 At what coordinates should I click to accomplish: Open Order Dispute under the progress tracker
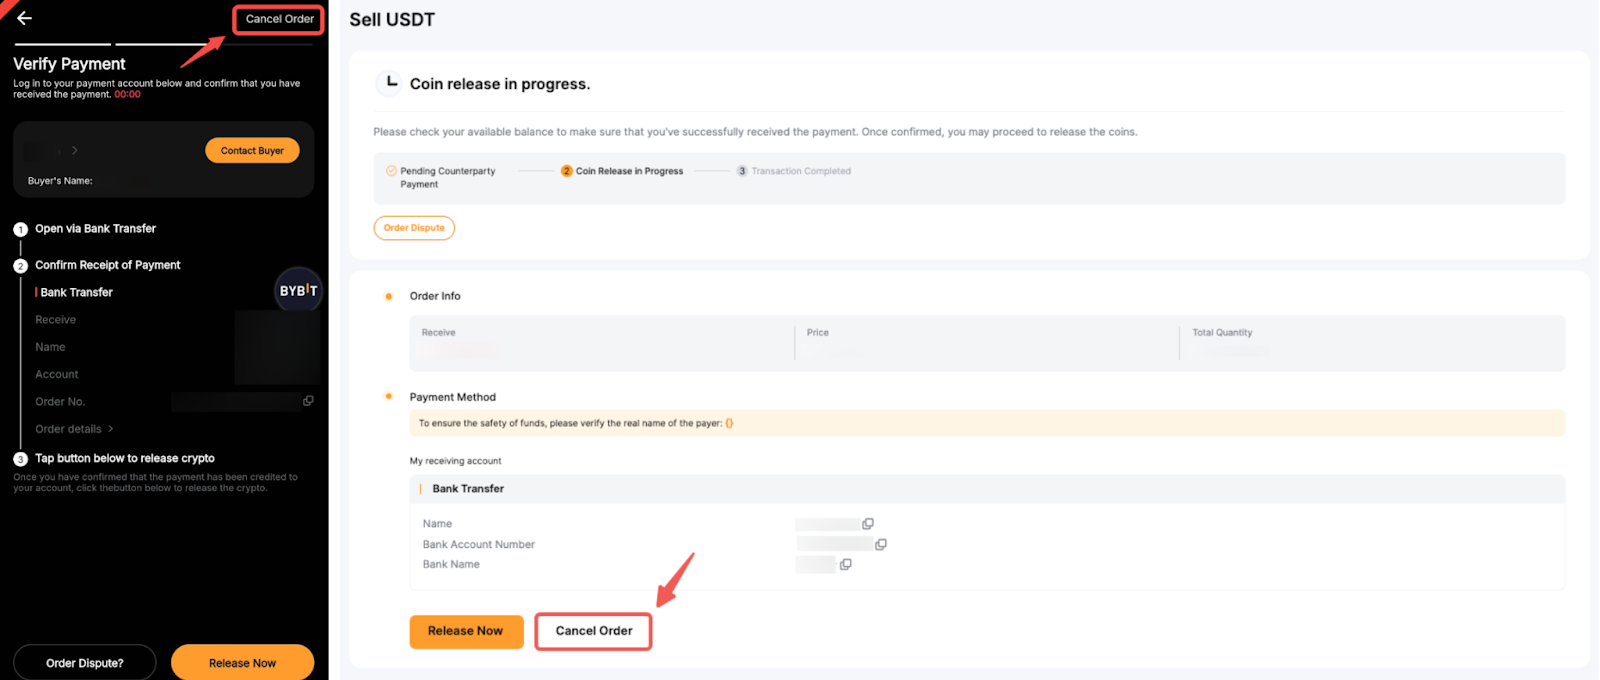pos(414,228)
